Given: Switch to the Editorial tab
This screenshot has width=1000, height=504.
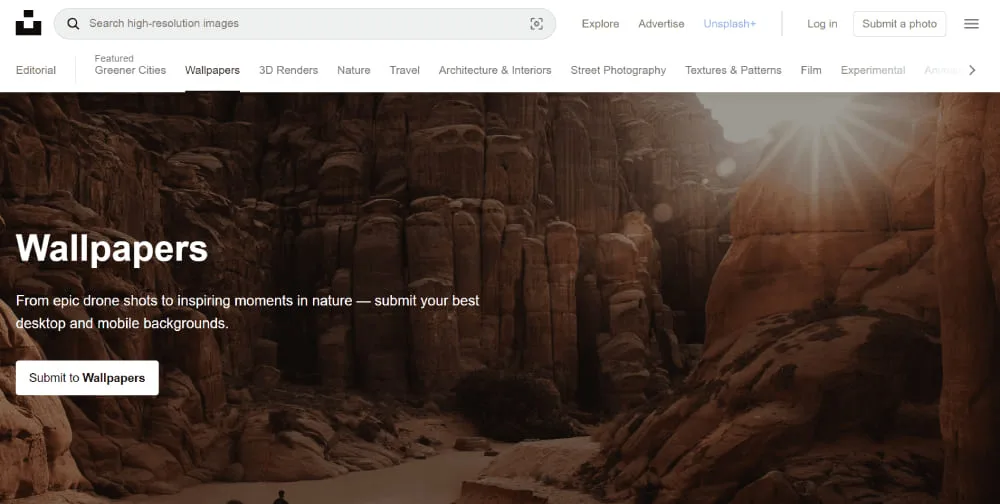Looking at the screenshot, I should click(36, 70).
